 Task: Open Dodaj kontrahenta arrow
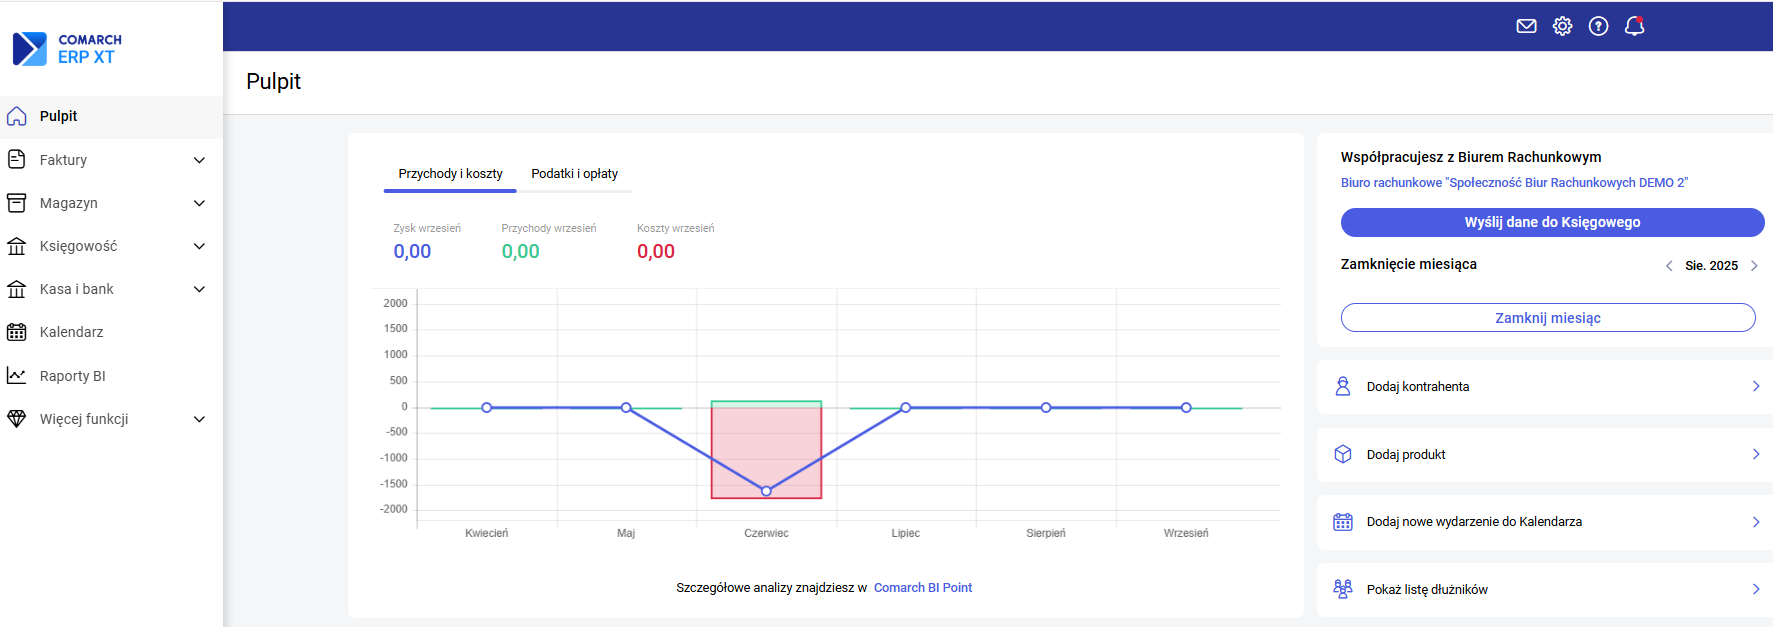click(1756, 386)
